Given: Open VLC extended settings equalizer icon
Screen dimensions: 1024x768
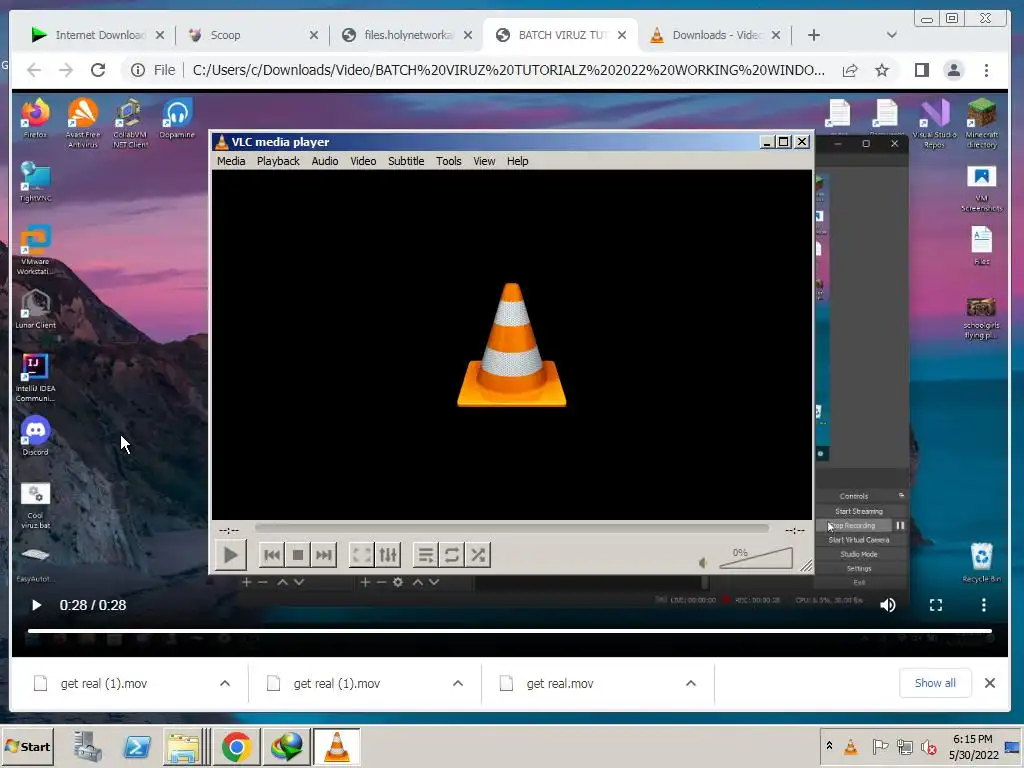Looking at the screenshot, I should (388, 555).
